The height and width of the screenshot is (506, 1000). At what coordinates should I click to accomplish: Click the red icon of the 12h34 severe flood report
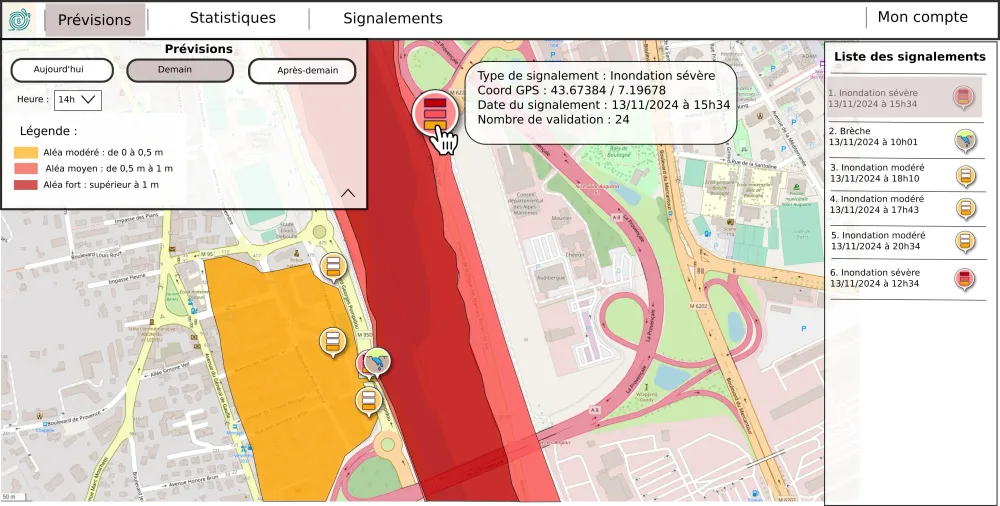(965, 279)
